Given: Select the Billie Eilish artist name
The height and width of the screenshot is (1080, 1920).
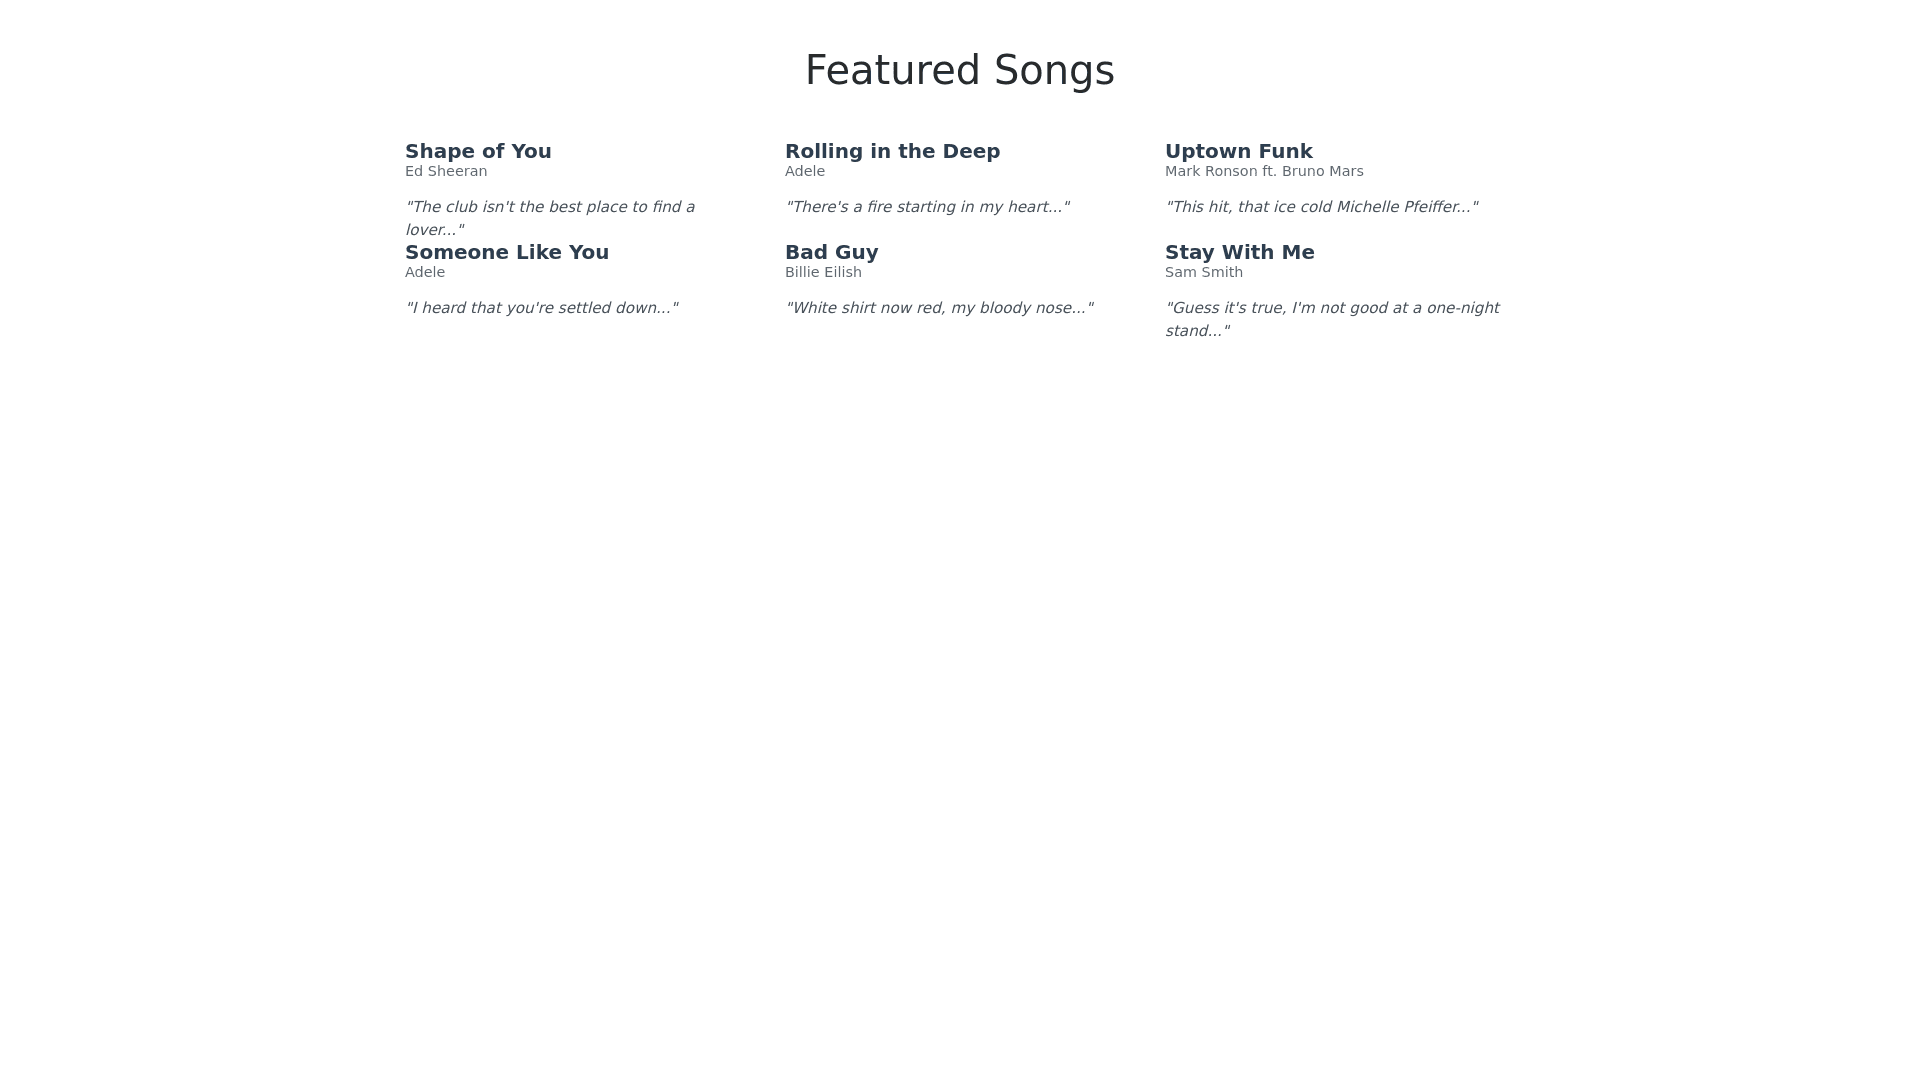Looking at the screenshot, I should pos(823,272).
